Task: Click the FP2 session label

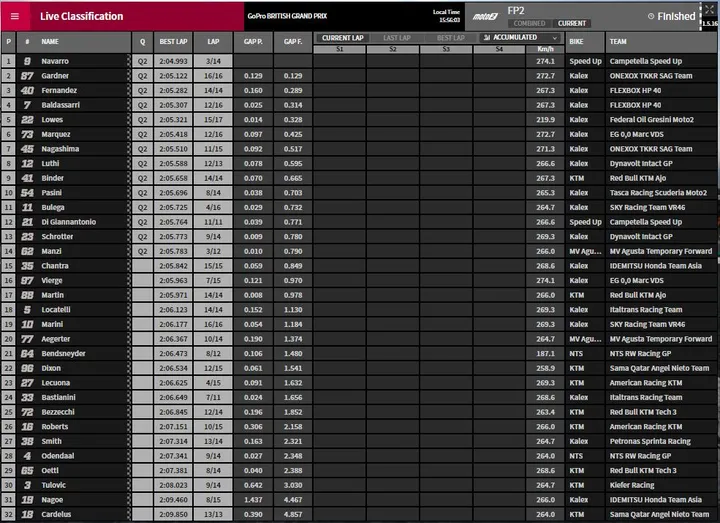Action: tap(516, 11)
